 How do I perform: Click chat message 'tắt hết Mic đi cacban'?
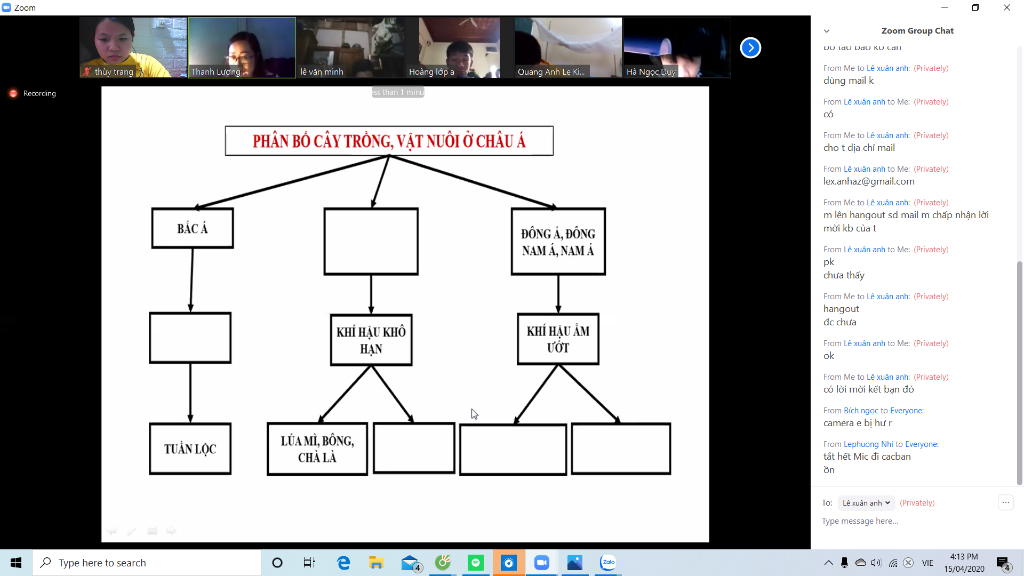pyautogui.click(x=867, y=456)
